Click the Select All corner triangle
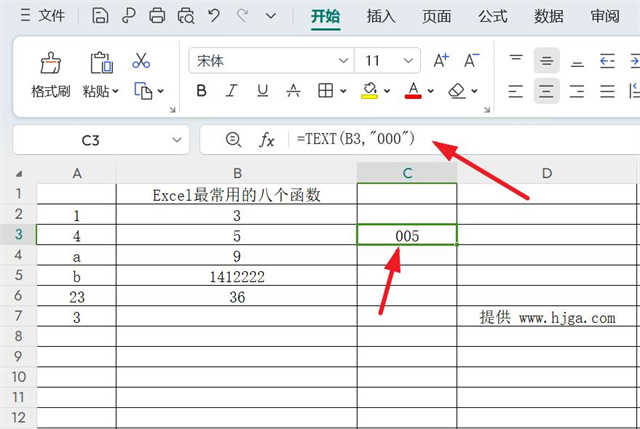The height and width of the screenshot is (429, 640). pos(18,173)
